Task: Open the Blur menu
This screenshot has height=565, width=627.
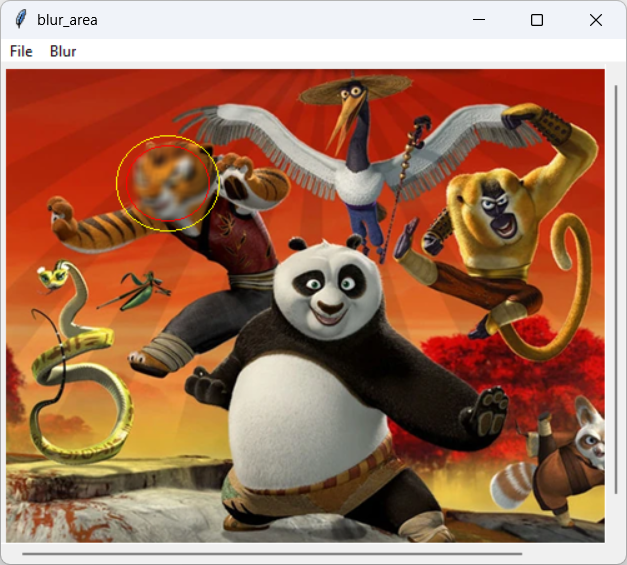Action: 62,51
